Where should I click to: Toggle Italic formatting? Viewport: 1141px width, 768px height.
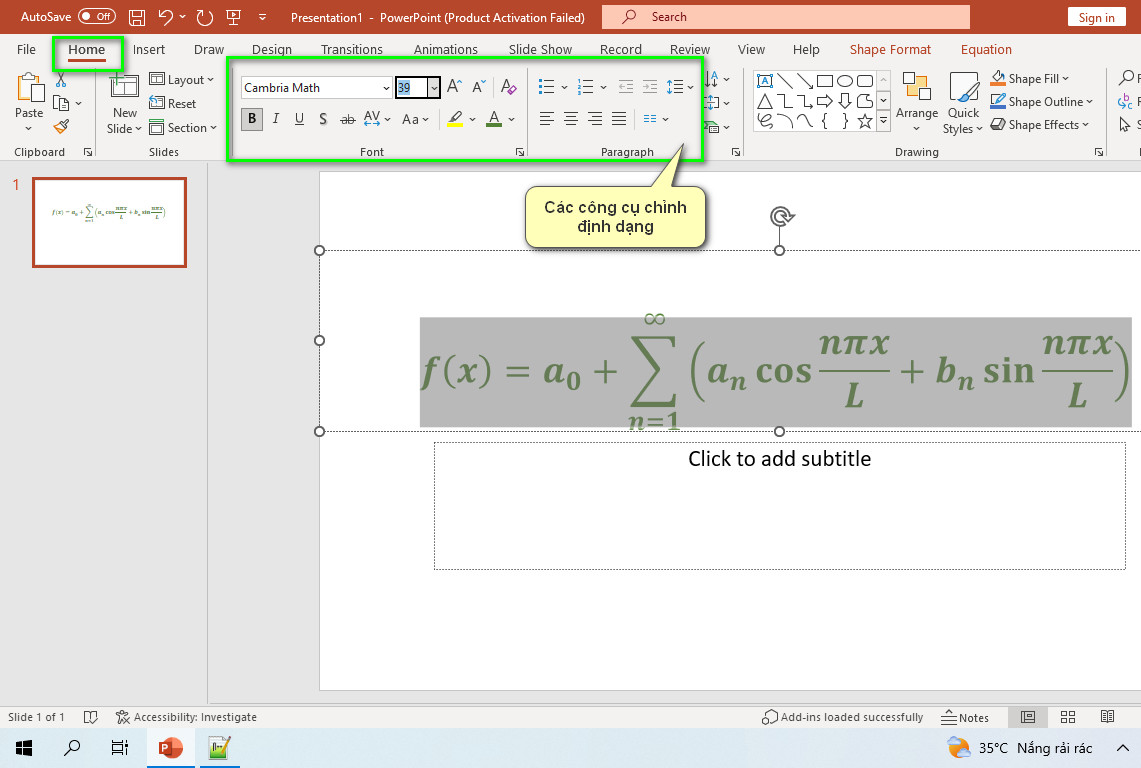click(x=276, y=119)
